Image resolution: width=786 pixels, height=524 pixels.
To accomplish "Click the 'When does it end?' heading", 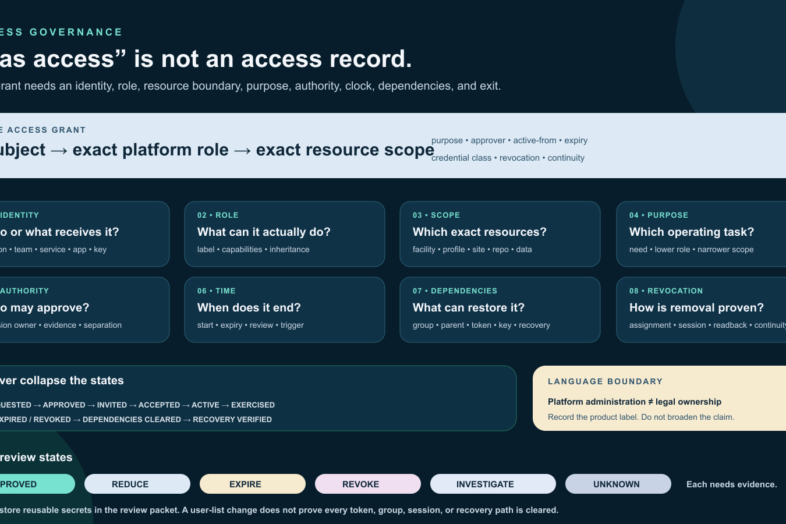I will tap(249, 307).
